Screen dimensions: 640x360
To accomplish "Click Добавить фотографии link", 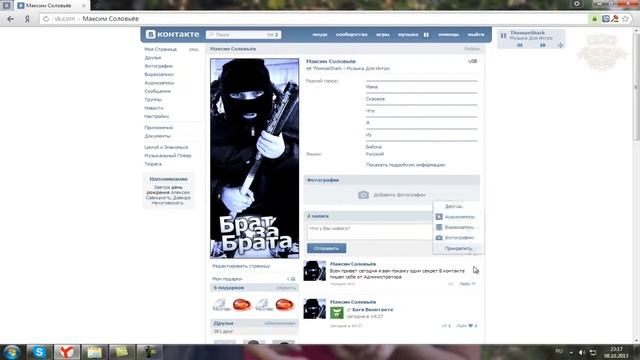I will click(x=399, y=195).
